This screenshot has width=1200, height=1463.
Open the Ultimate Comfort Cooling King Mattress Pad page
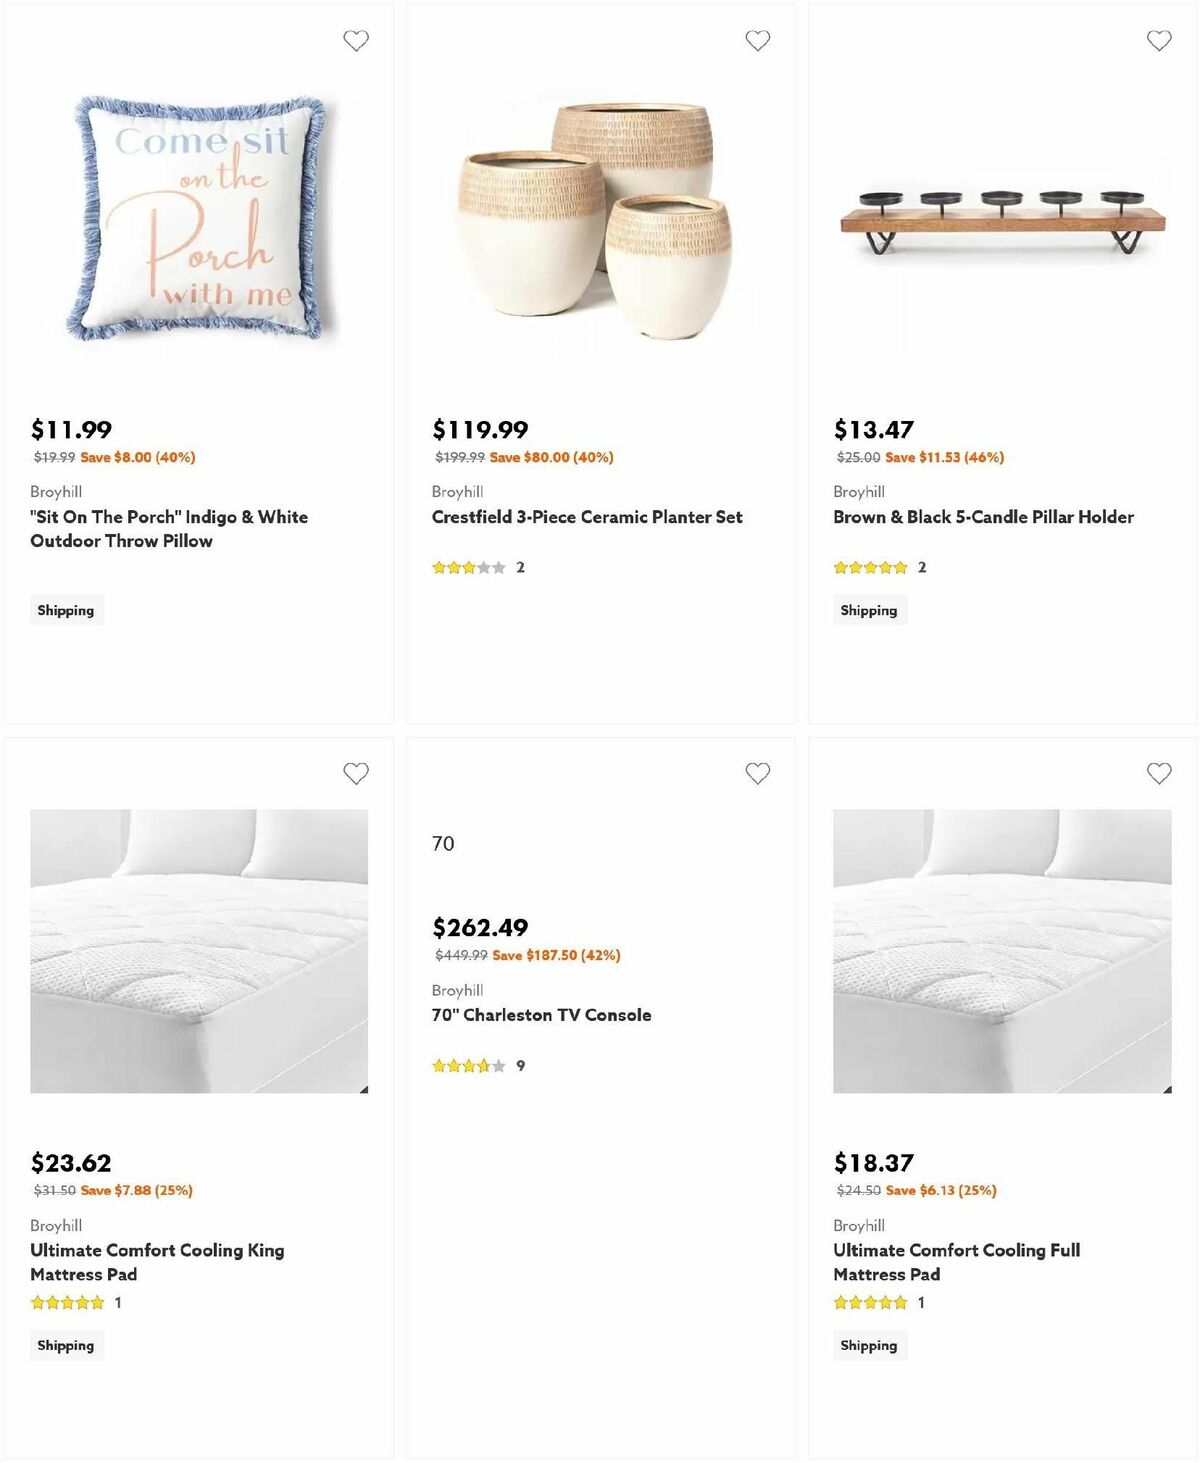point(156,1261)
